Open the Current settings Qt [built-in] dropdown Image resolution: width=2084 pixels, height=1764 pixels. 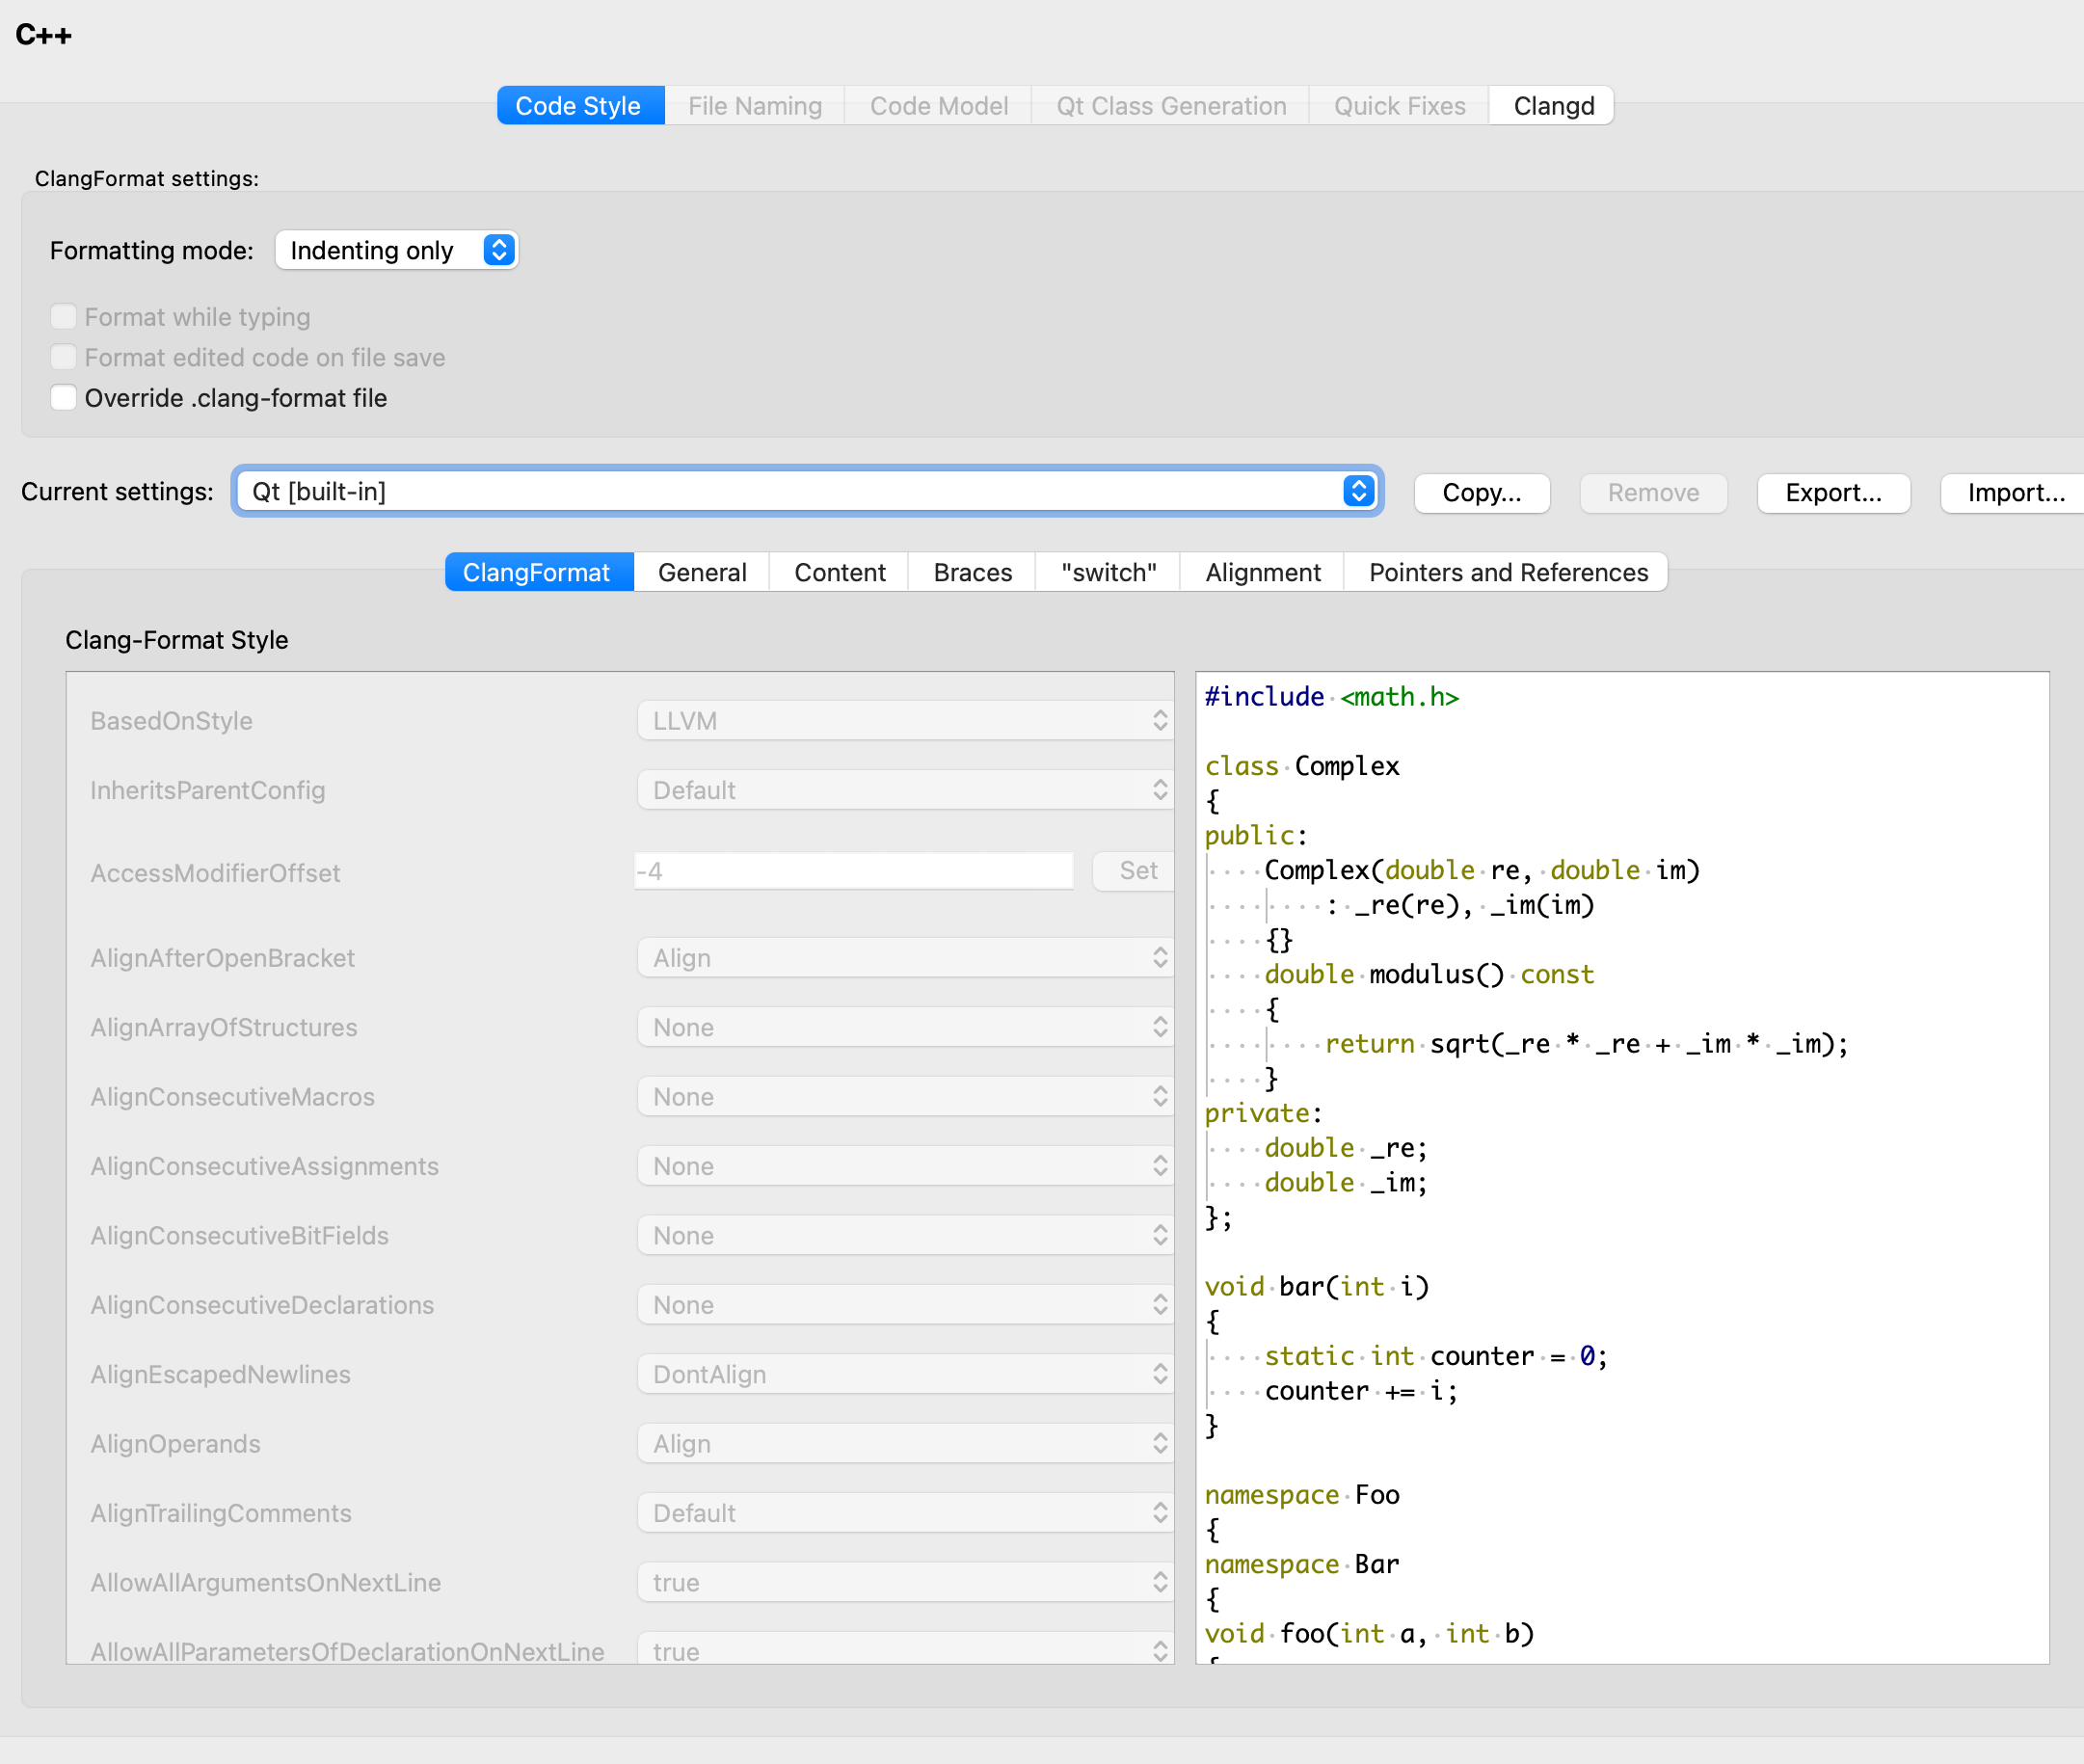click(807, 491)
